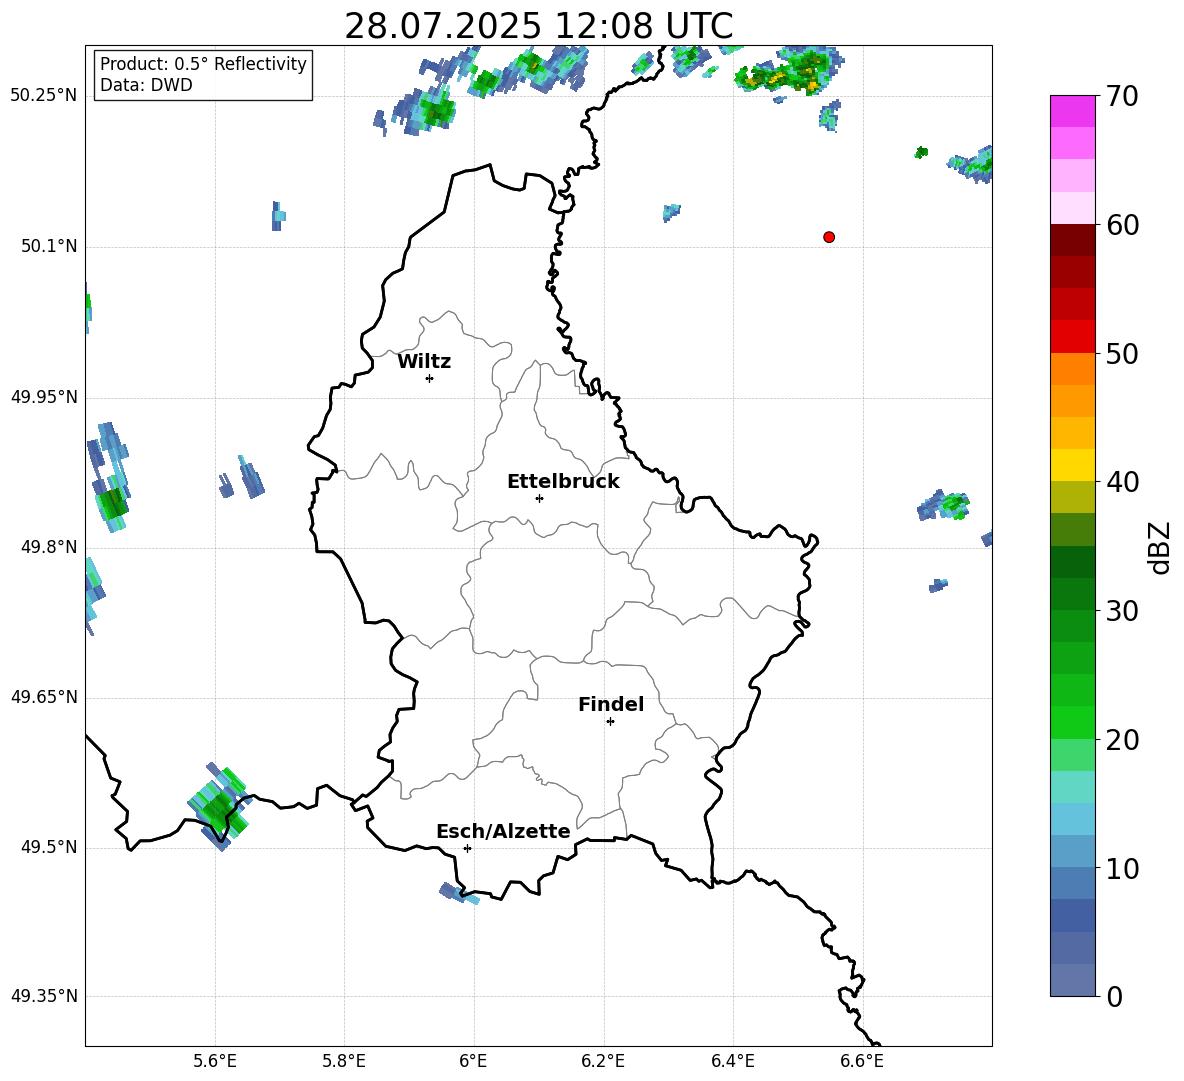Screen dimensions: 1184x1081
Task: Click the 40 tick label on colorbar
Action: (1122, 482)
